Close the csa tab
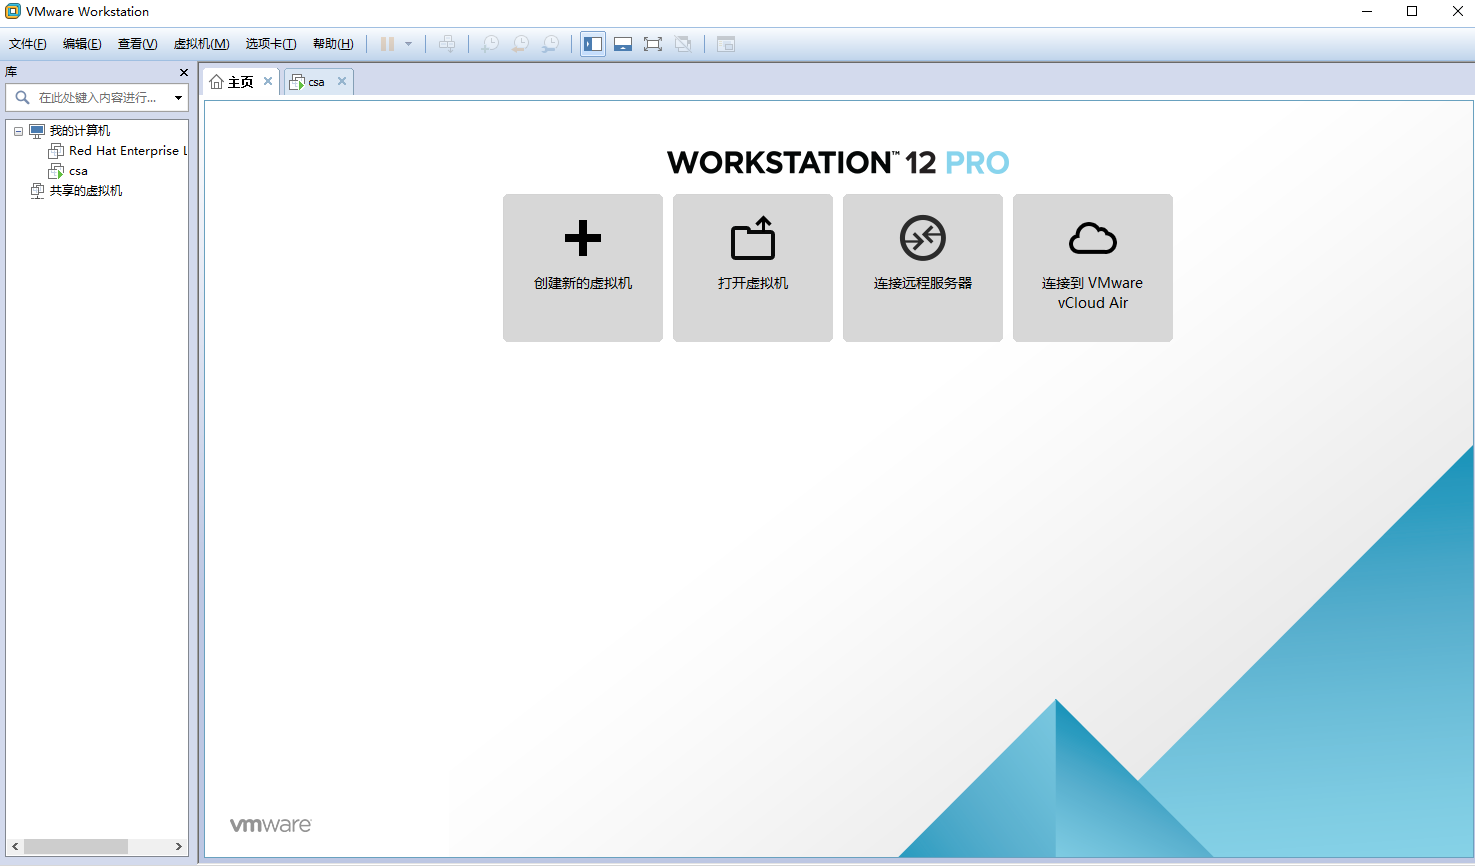 click(342, 81)
